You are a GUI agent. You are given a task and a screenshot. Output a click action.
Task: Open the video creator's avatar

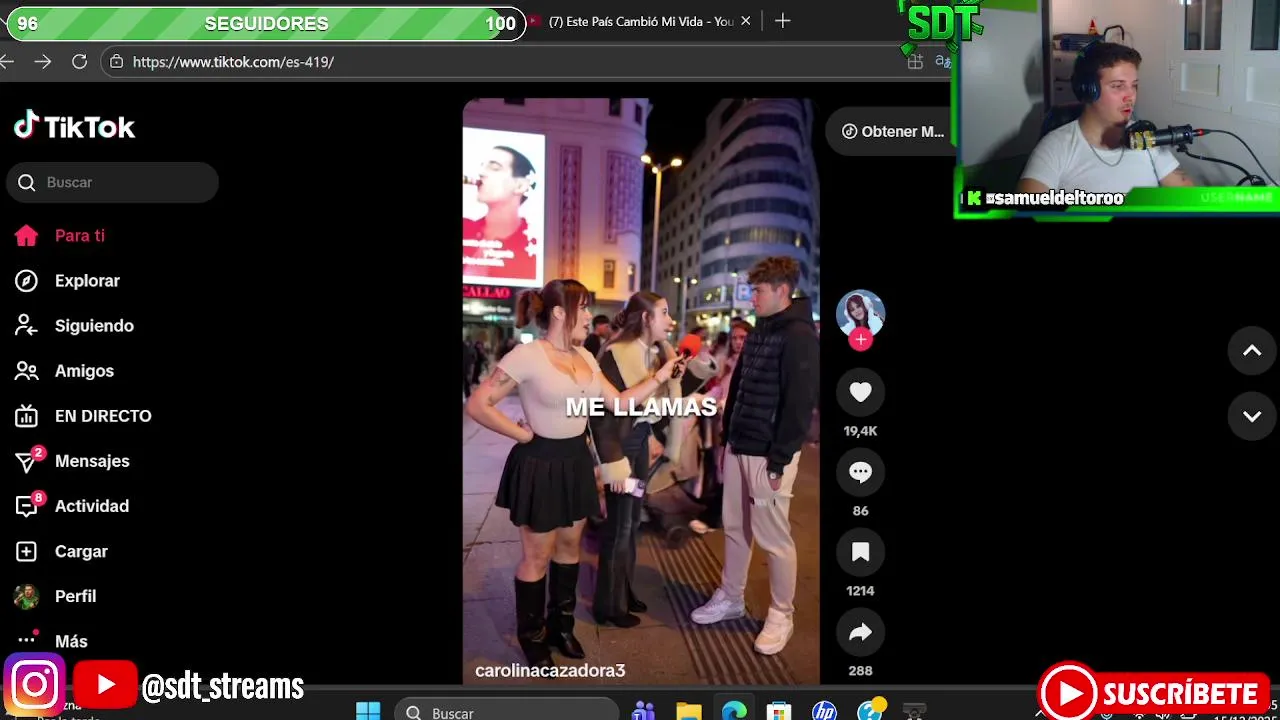pos(860,314)
